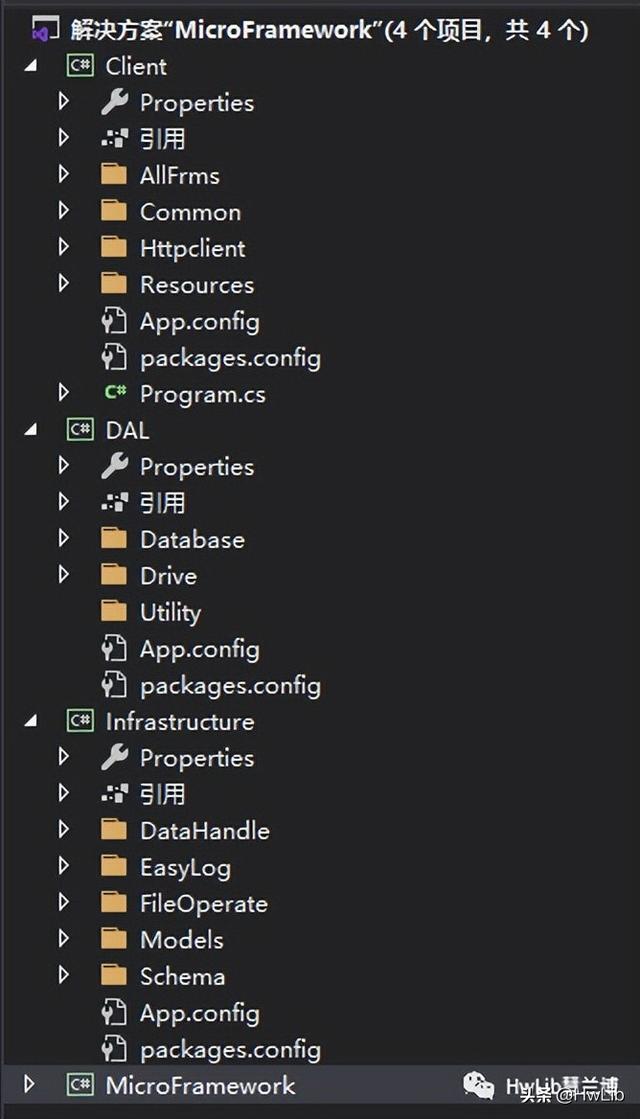Click the Client project C# icon

click(x=80, y=66)
